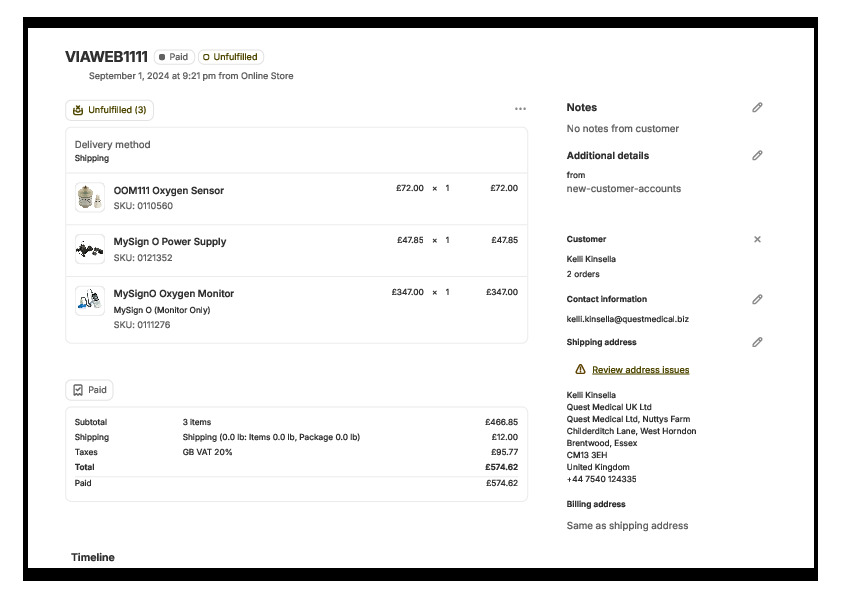
Task: Click the kelli.kinsella@questmedical.biz email
Action: point(627,319)
